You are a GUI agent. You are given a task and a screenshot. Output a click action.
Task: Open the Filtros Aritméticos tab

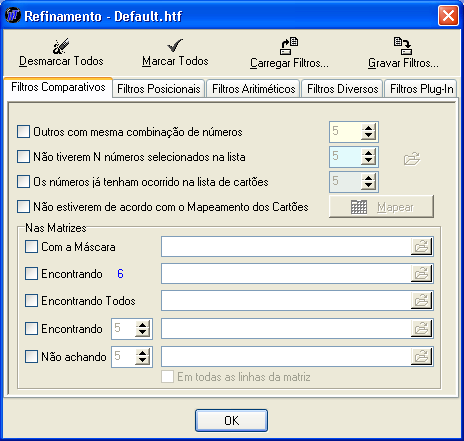click(254, 89)
